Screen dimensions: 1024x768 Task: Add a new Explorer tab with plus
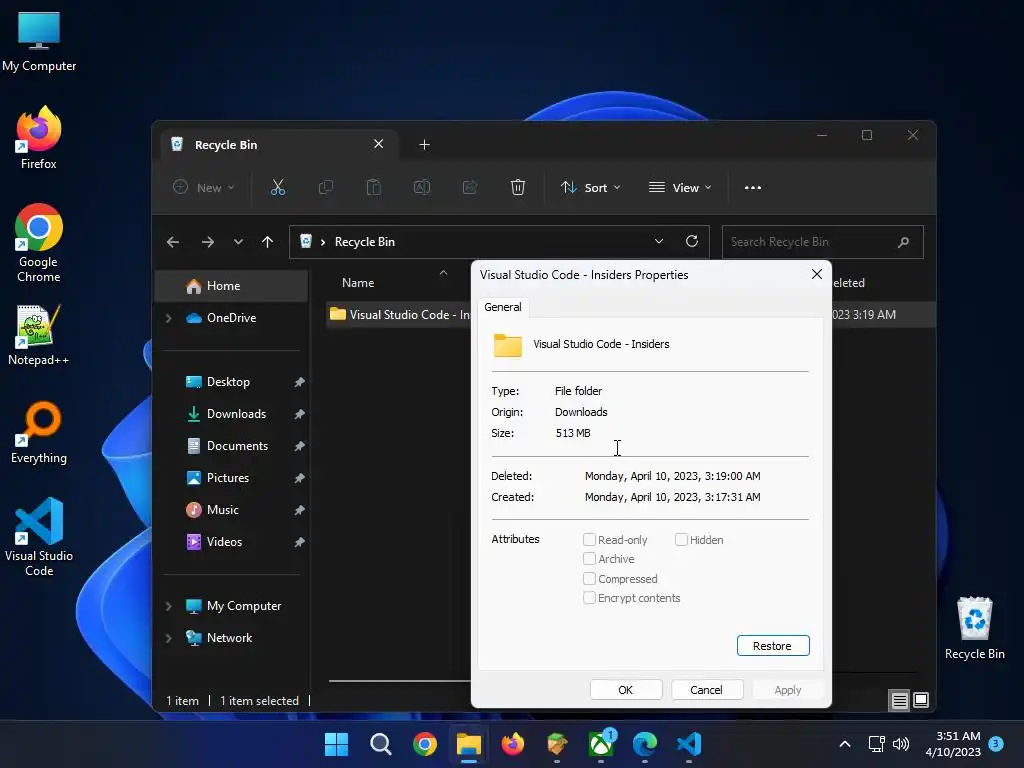click(x=424, y=144)
